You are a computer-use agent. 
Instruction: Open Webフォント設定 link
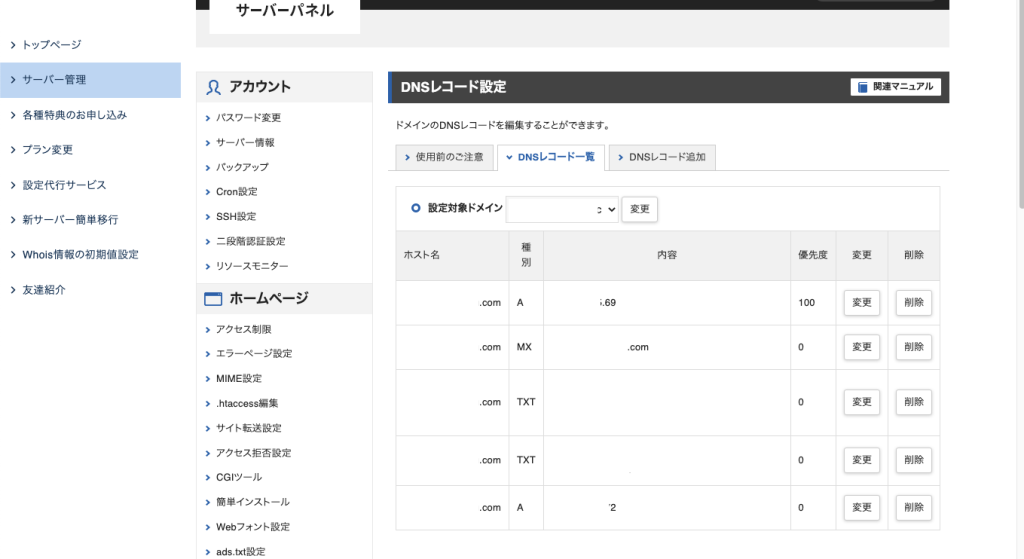253,527
